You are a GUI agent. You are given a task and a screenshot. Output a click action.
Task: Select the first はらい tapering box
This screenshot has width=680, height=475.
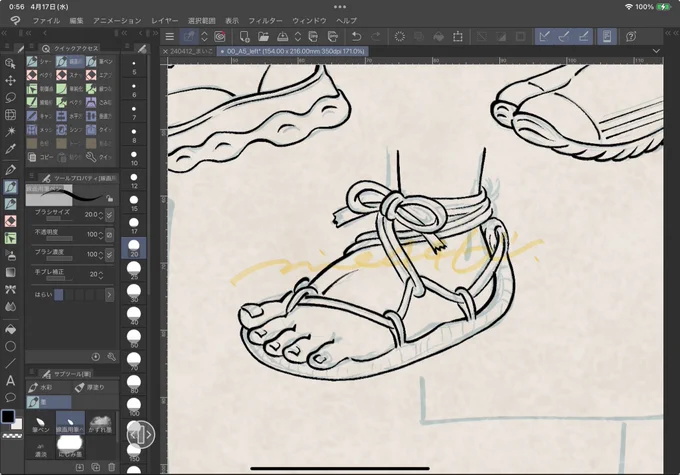(x=59, y=295)
